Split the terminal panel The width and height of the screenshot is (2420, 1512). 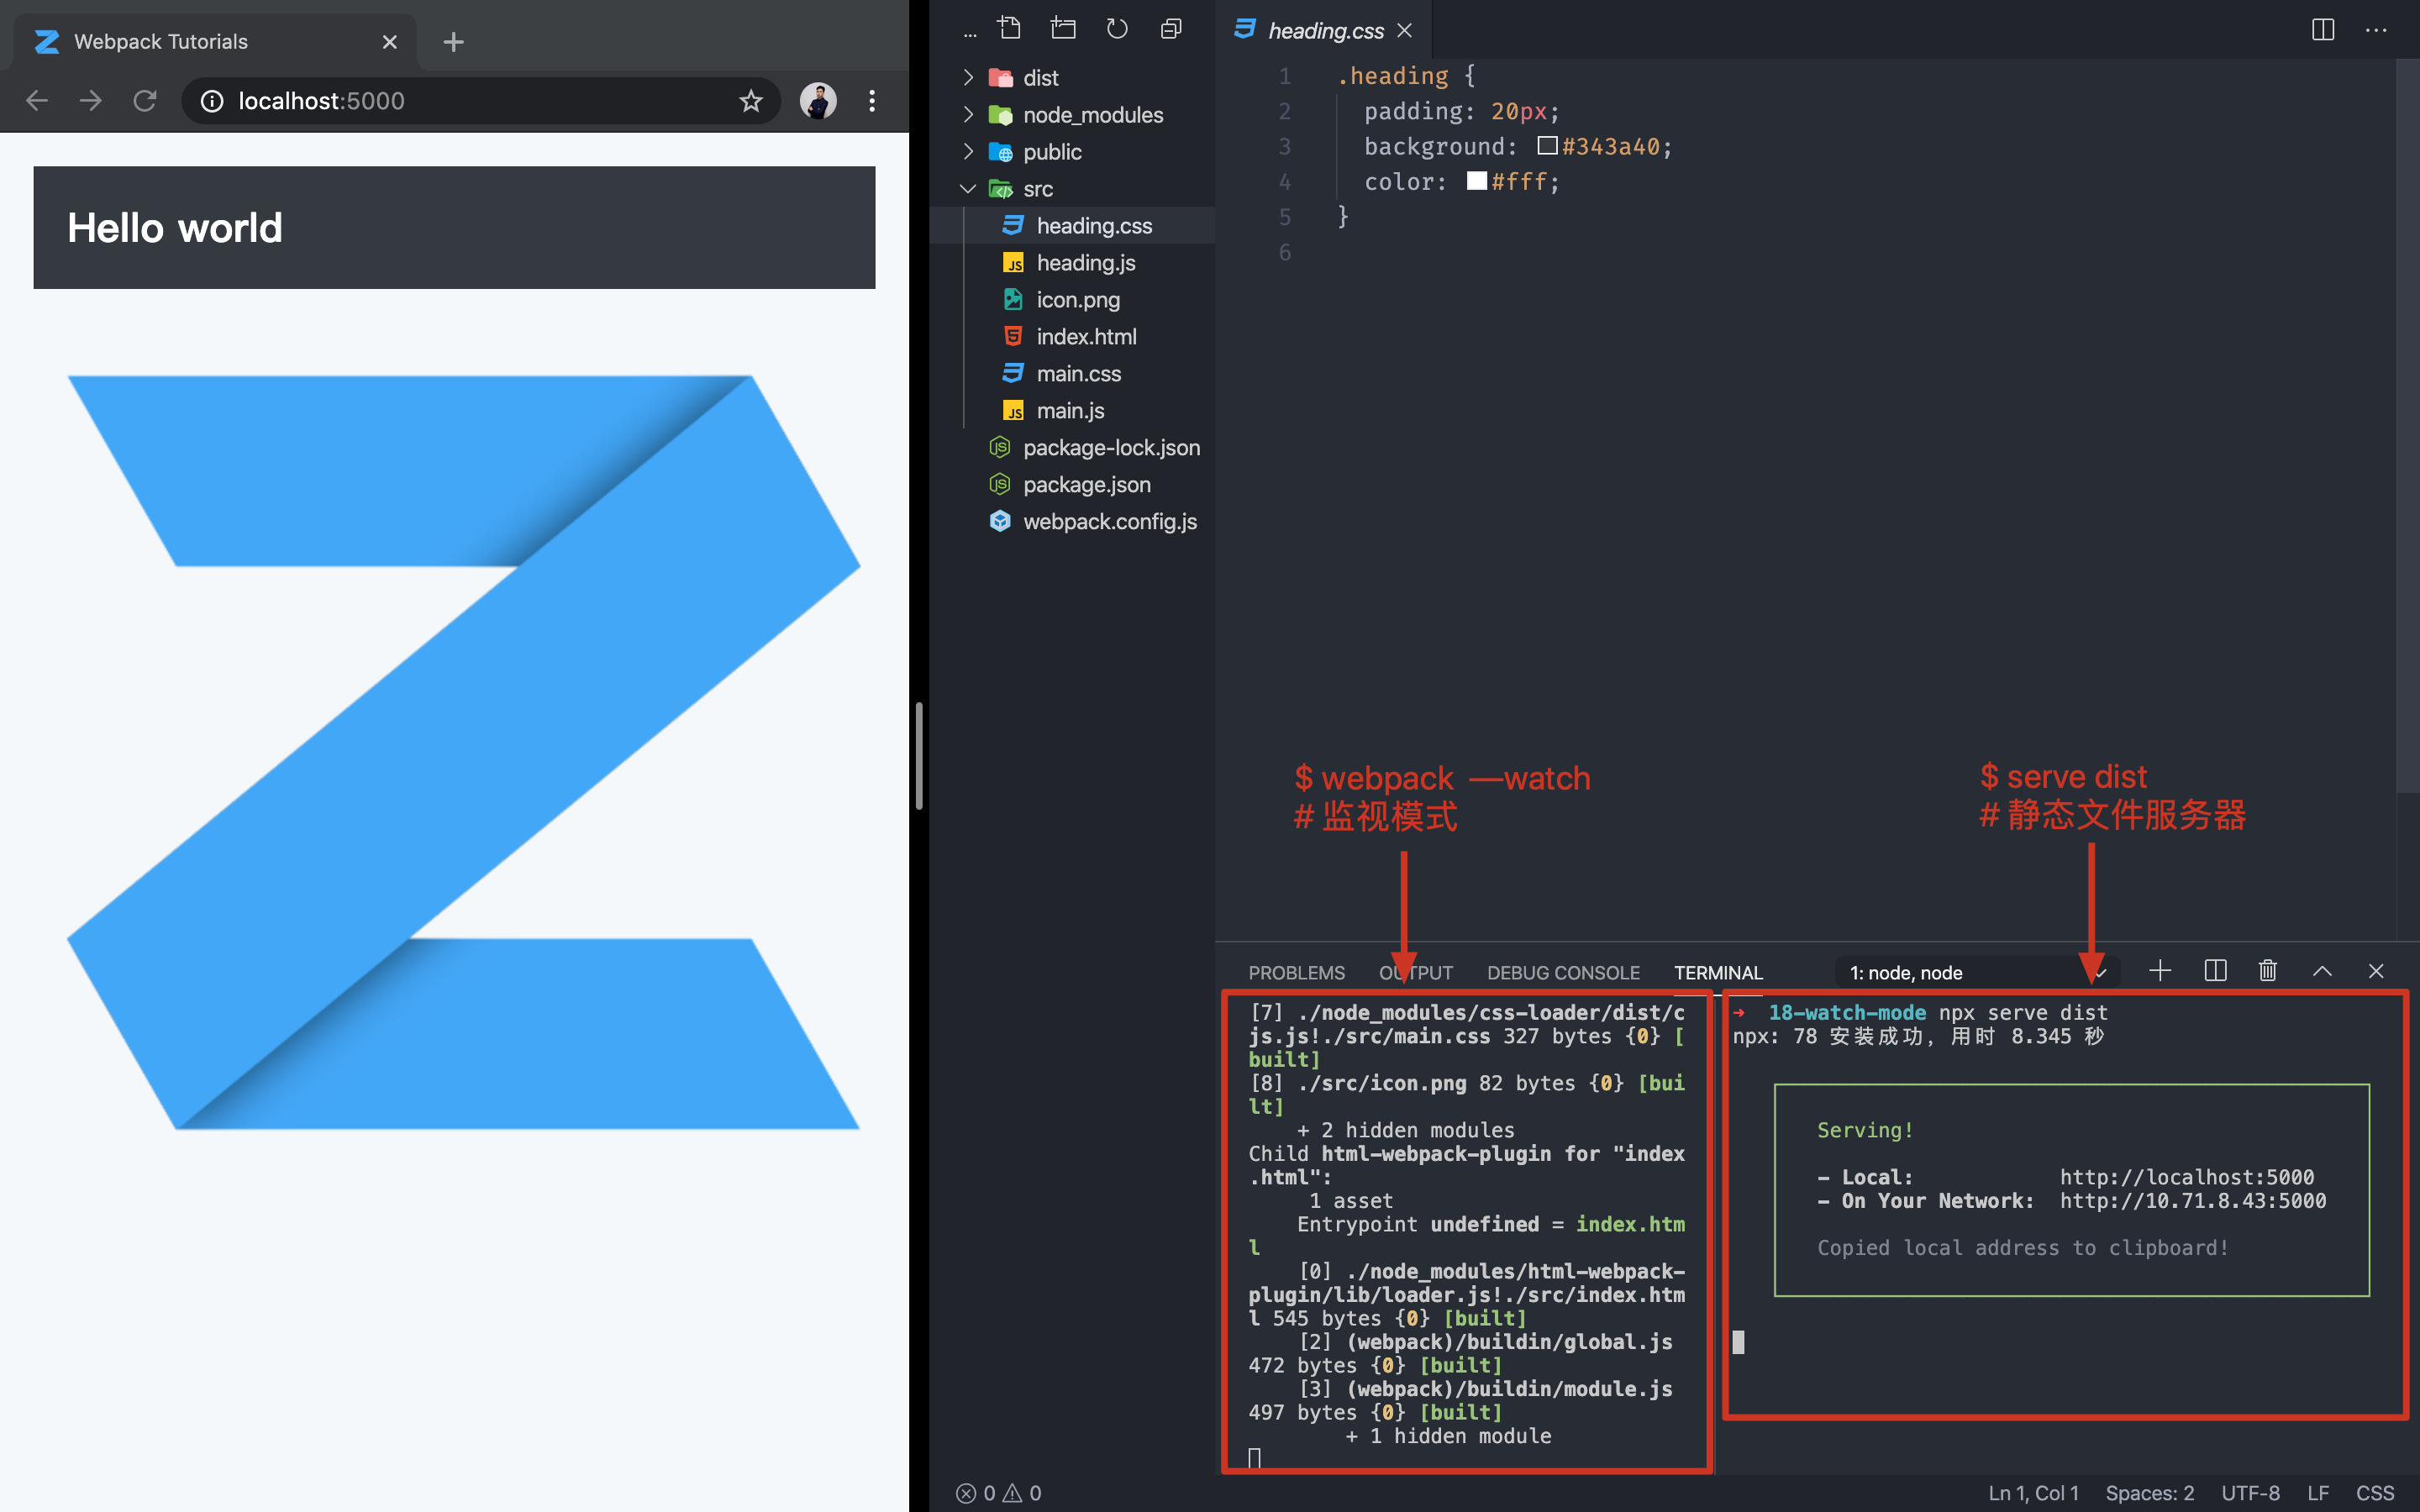tap(2215, 971)
